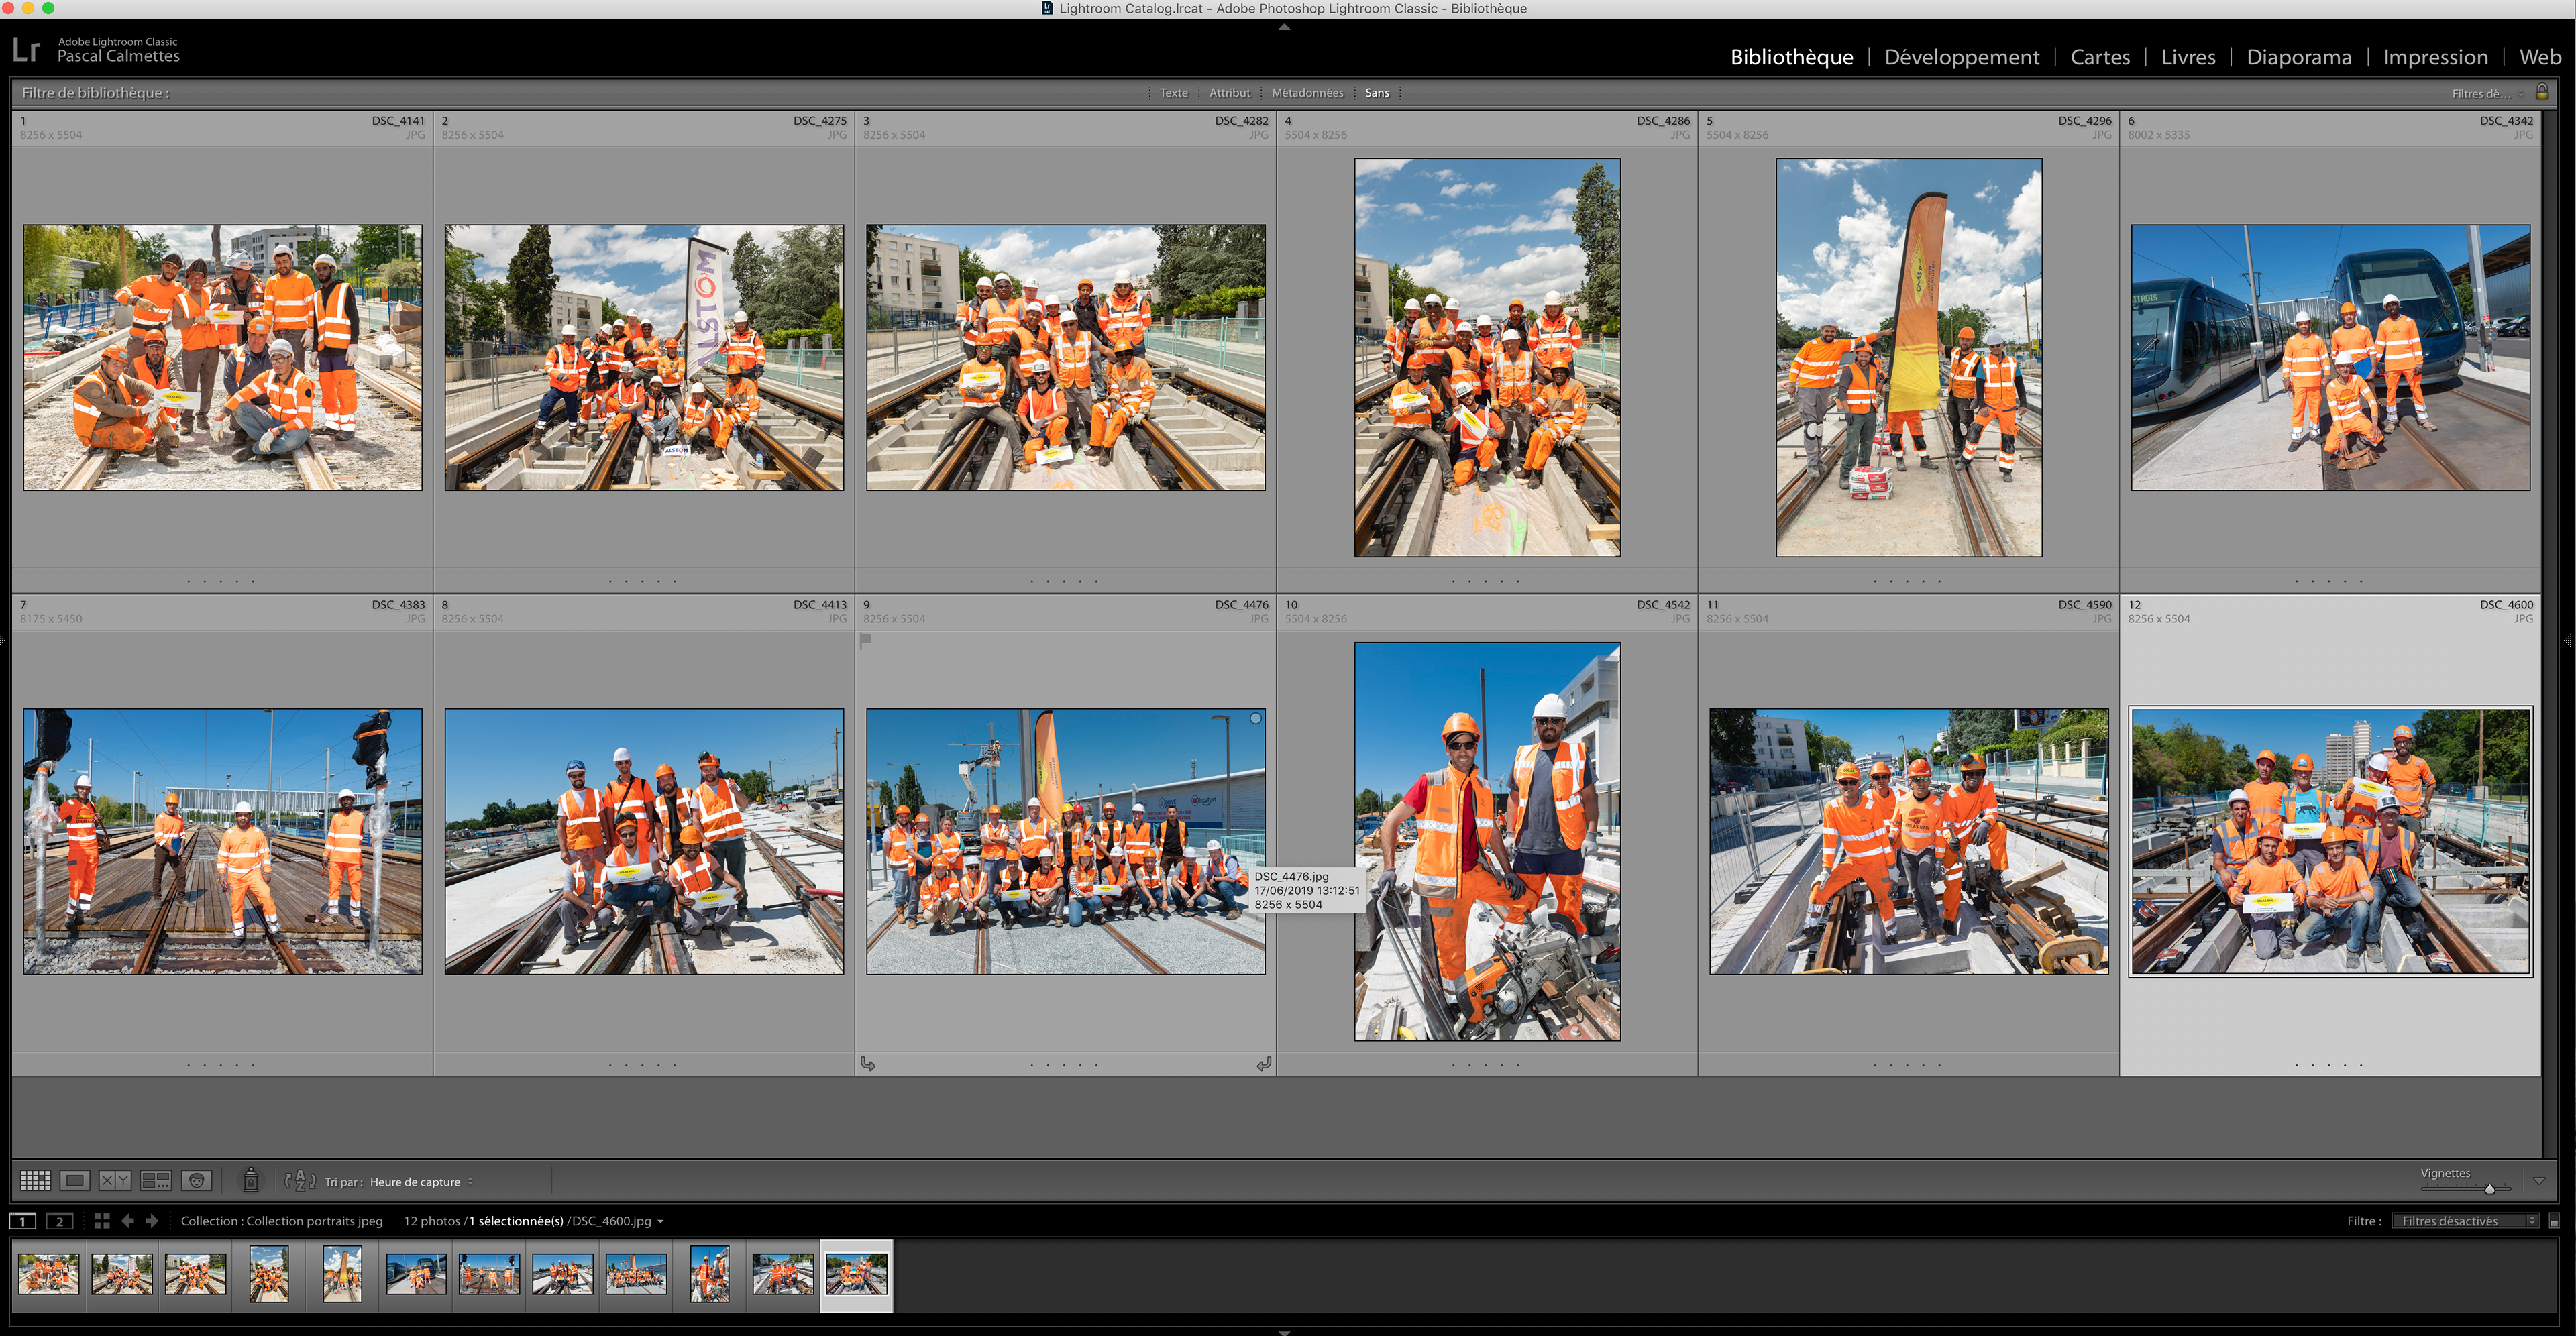Image resolution: width=2576 pixels, height=1336 pixels.
Task: Select the Painter spray can tool
Action: pos(251,1181)
